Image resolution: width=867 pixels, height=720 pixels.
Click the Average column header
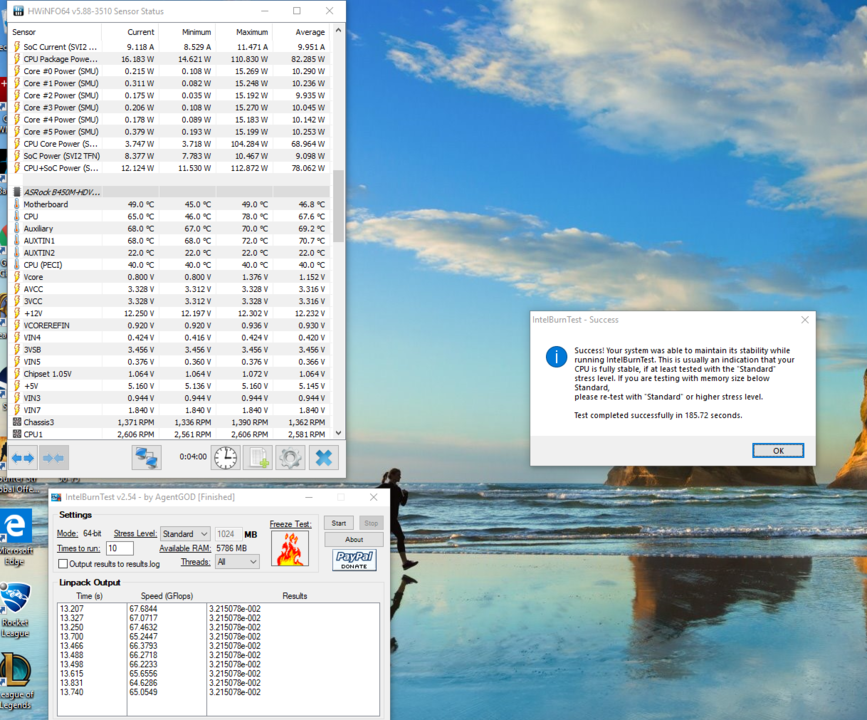pos(301,32)
